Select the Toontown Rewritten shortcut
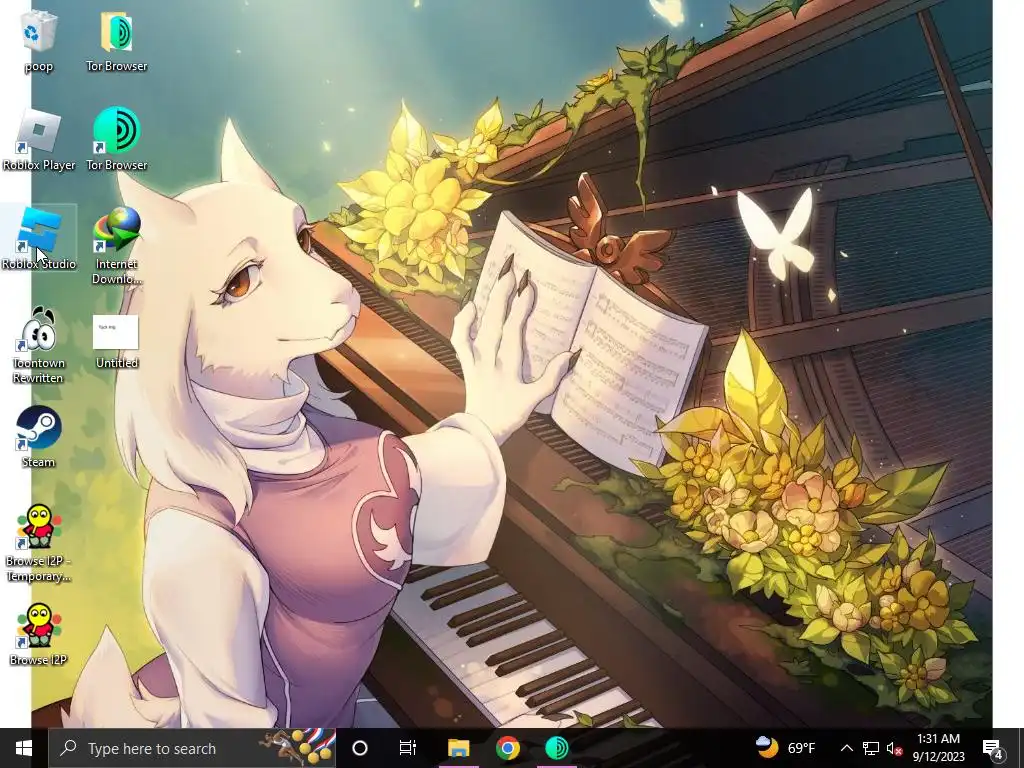1024x768 pixels. [39, 345]
